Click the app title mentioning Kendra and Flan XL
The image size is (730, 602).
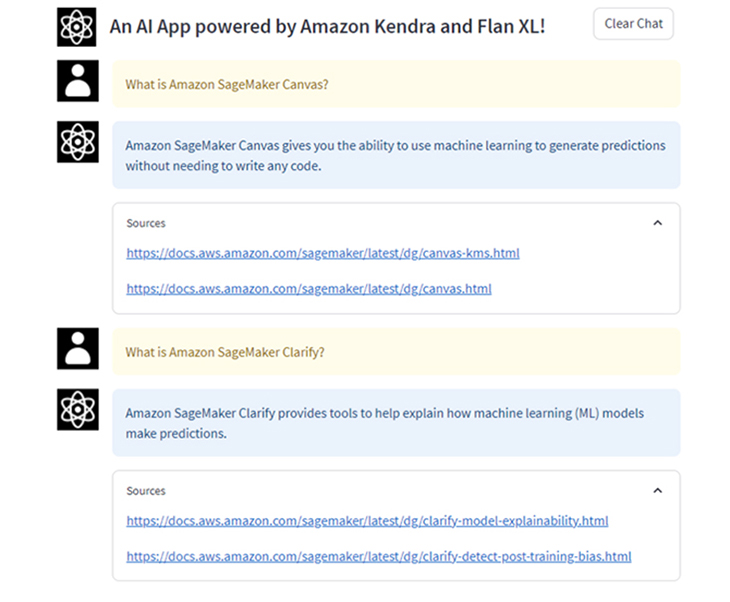pyautogui.click(x=327, y=27)
